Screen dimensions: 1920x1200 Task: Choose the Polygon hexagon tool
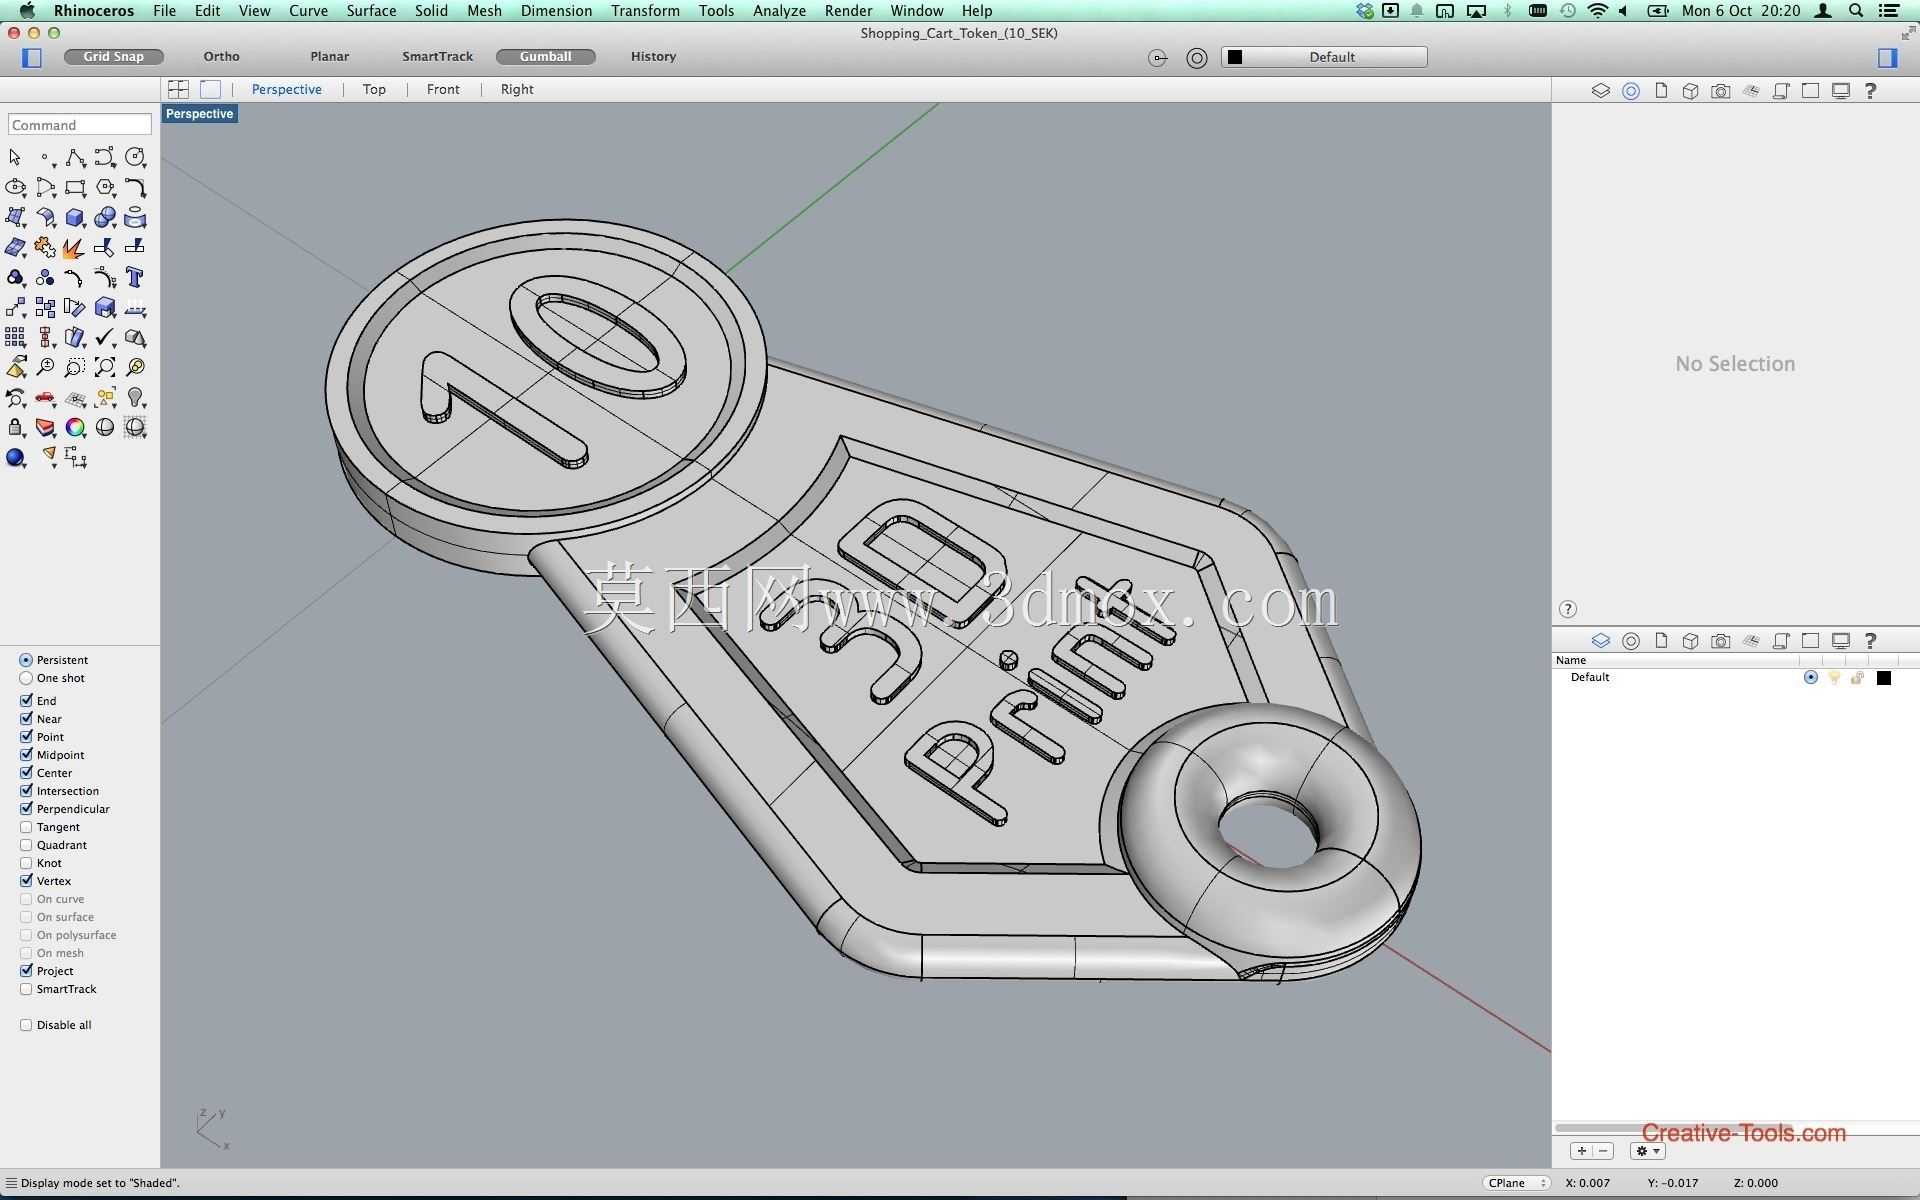click(105, 188)
